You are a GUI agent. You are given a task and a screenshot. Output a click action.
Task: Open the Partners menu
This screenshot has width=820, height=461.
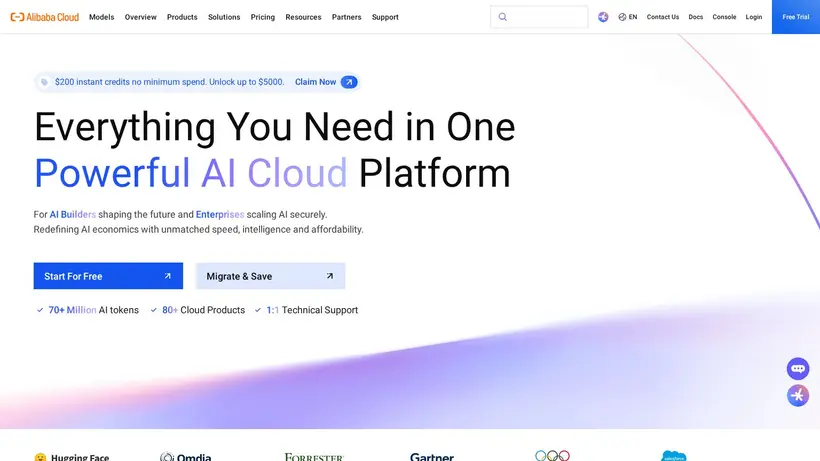346,17
